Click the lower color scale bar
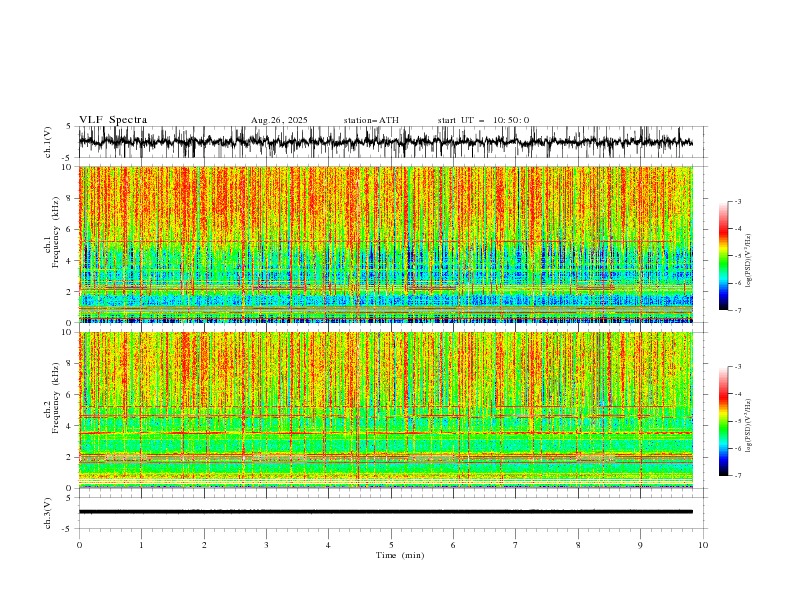 point(723,421)
